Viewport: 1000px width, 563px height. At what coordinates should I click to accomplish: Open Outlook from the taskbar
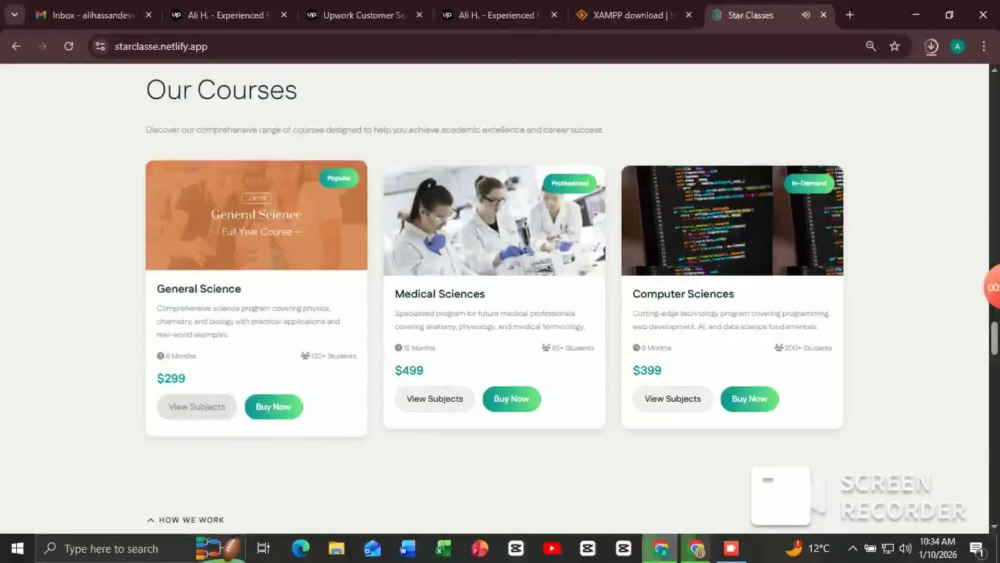click(x=372, y=548)
